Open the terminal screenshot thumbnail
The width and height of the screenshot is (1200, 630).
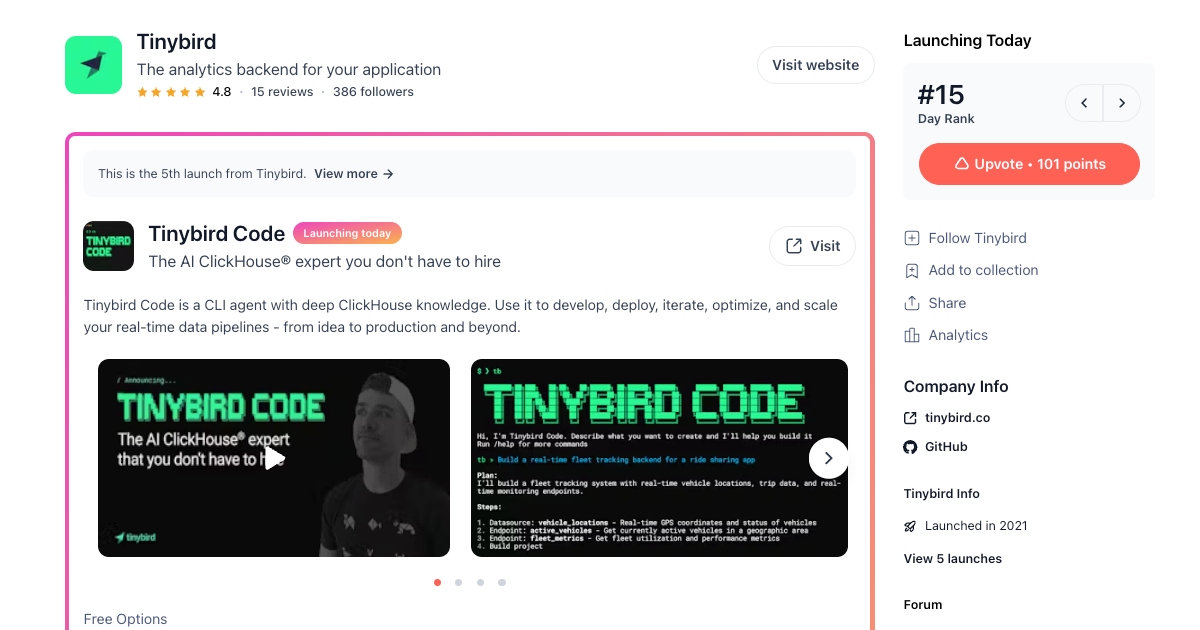tap(659, 458)
